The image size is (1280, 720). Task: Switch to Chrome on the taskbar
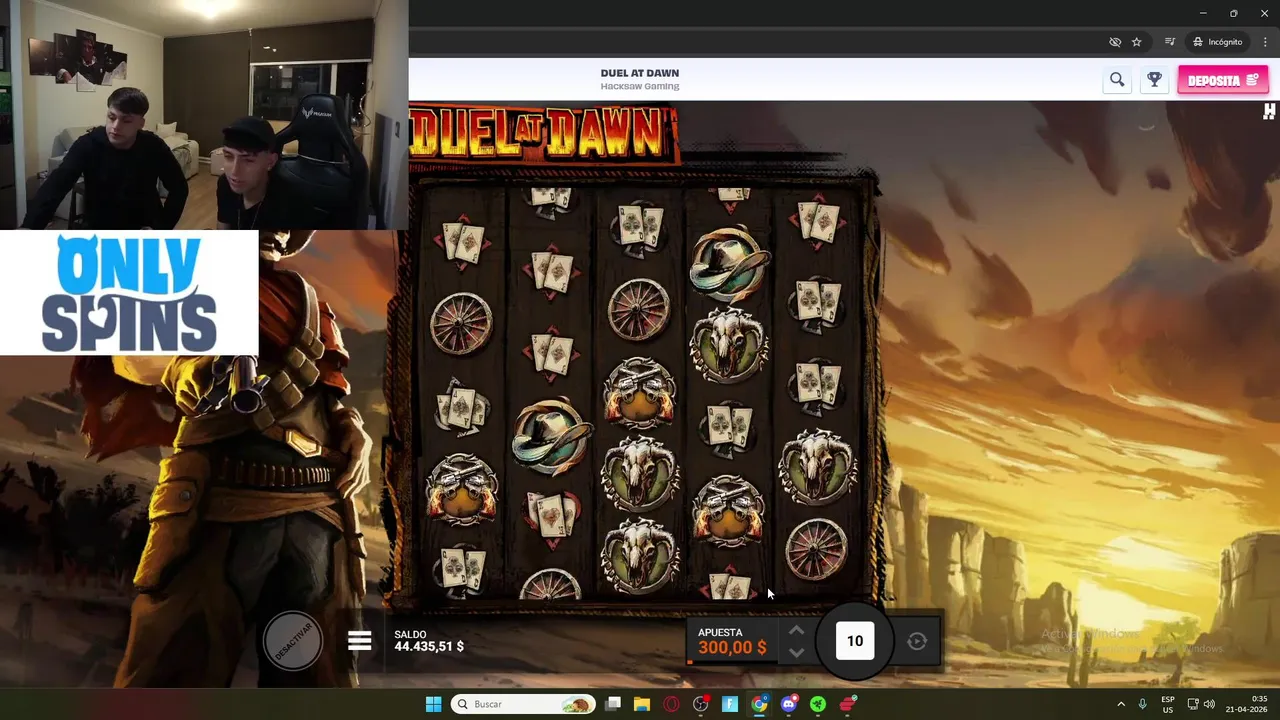760,704
